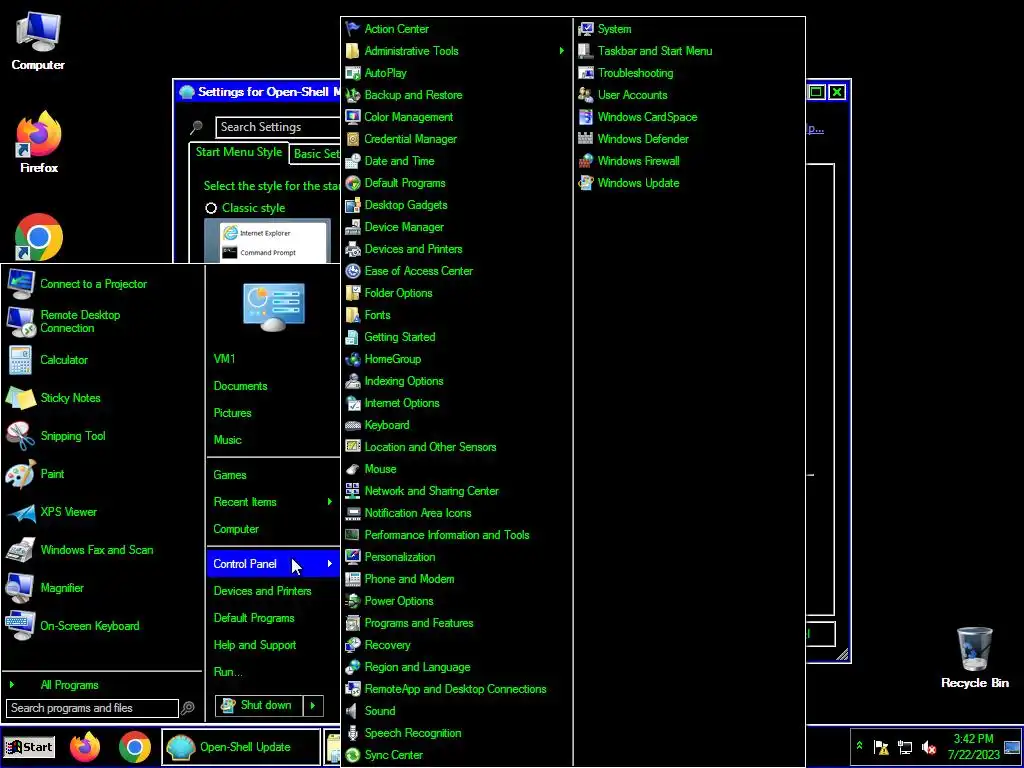Open Pictures from start menu

(232, 413)
